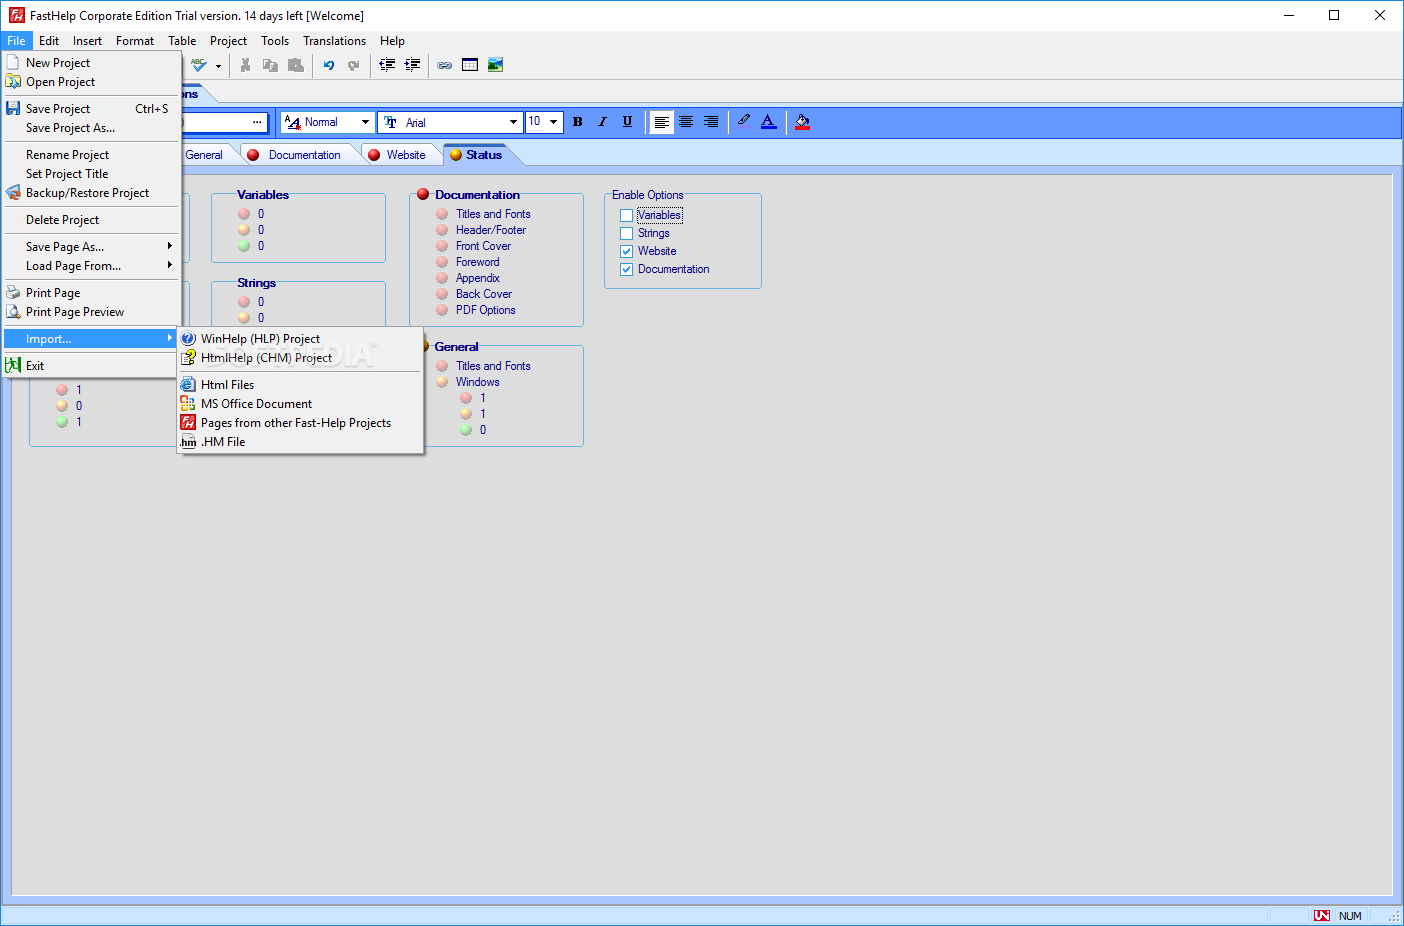Toggle bold formatting
The width and height of the screenshot is (1404, 926).
(577, 122)
